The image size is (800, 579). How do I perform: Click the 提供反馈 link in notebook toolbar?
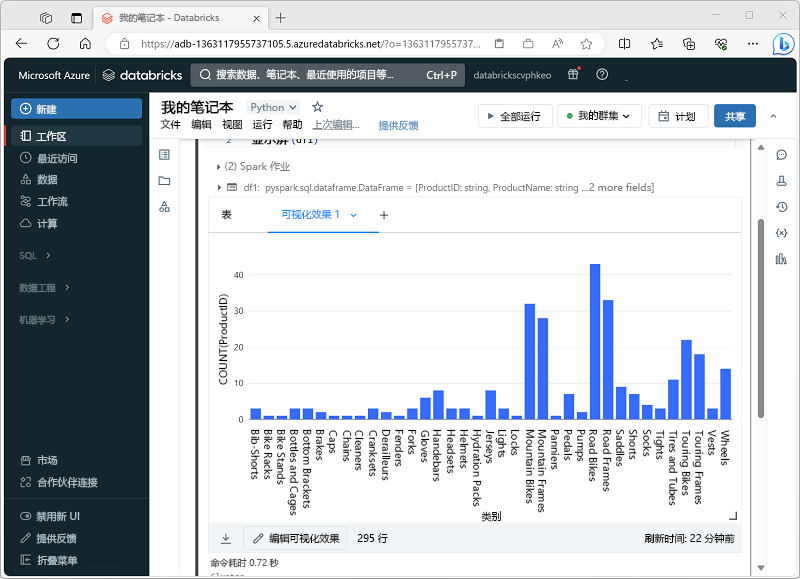click(398, 125)
